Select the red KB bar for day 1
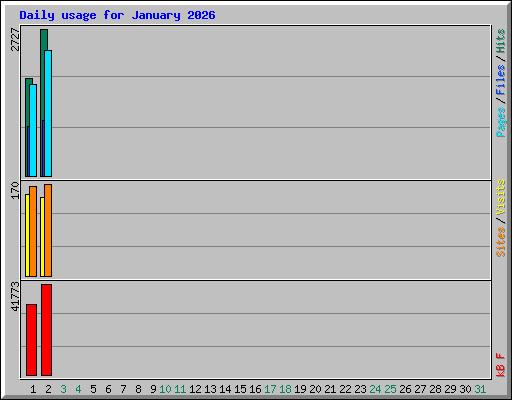This screenshot has height=400, width=512. [31, 340]
